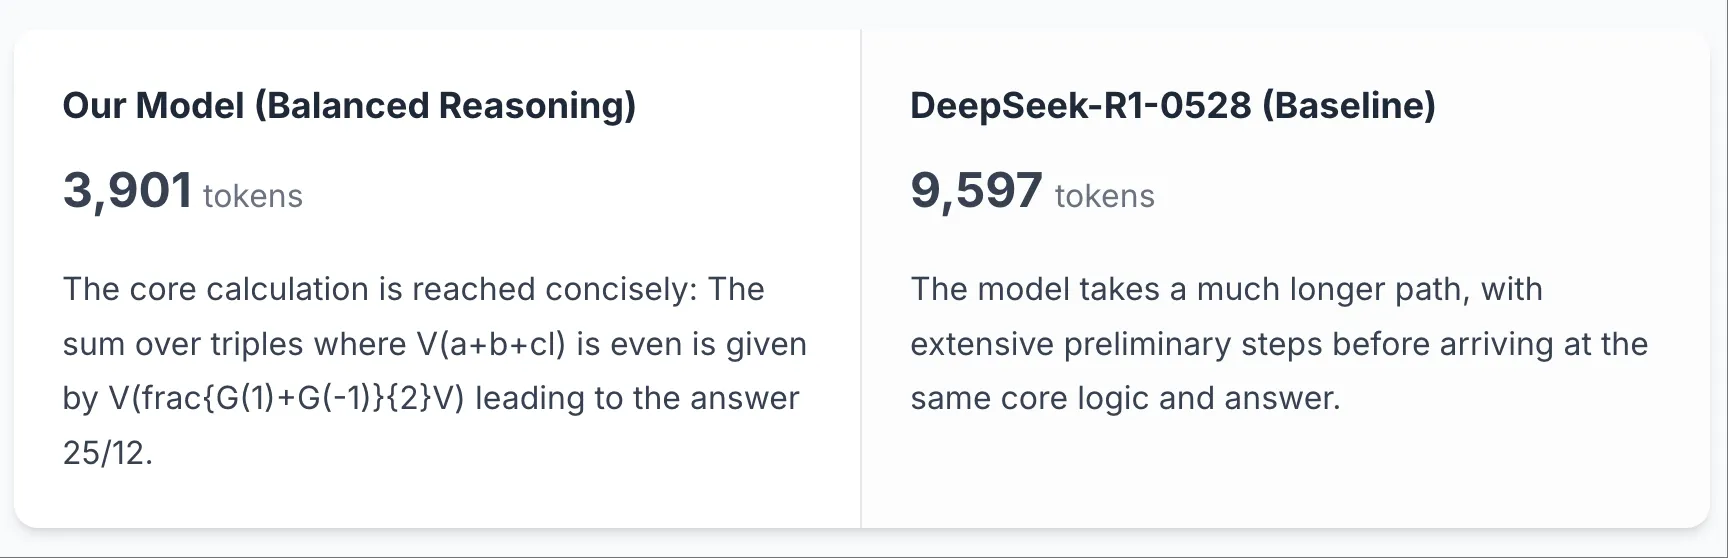The width and height of the screenshot is (1728, 558).
Task: Click the 25/12 answer text
Action: pos(107,453)
